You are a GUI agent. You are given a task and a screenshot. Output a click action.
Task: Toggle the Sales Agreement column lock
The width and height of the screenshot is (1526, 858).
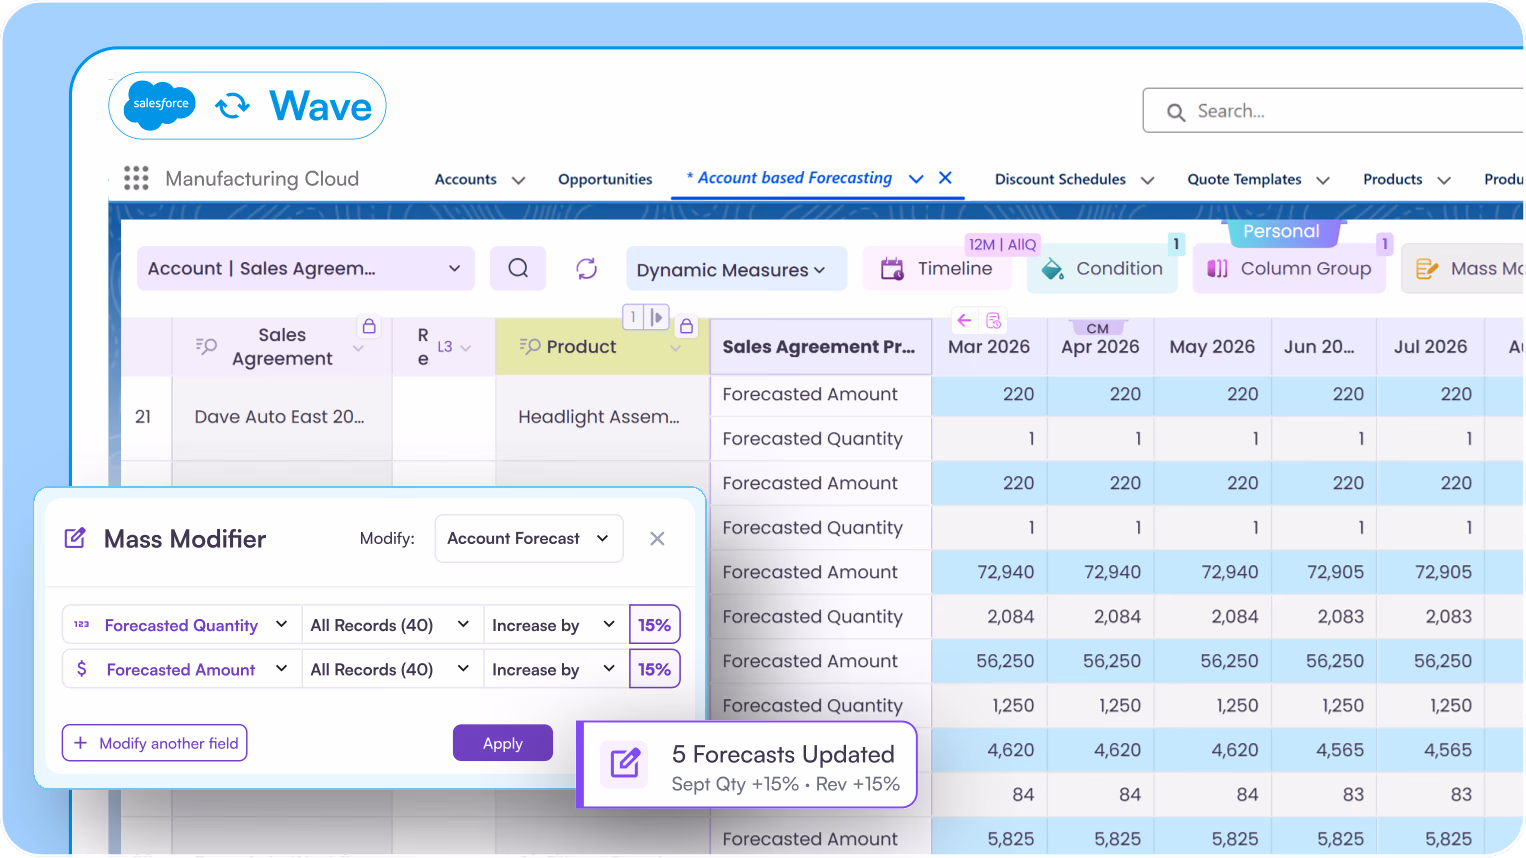pyautogui.click(x=369, y=326)
